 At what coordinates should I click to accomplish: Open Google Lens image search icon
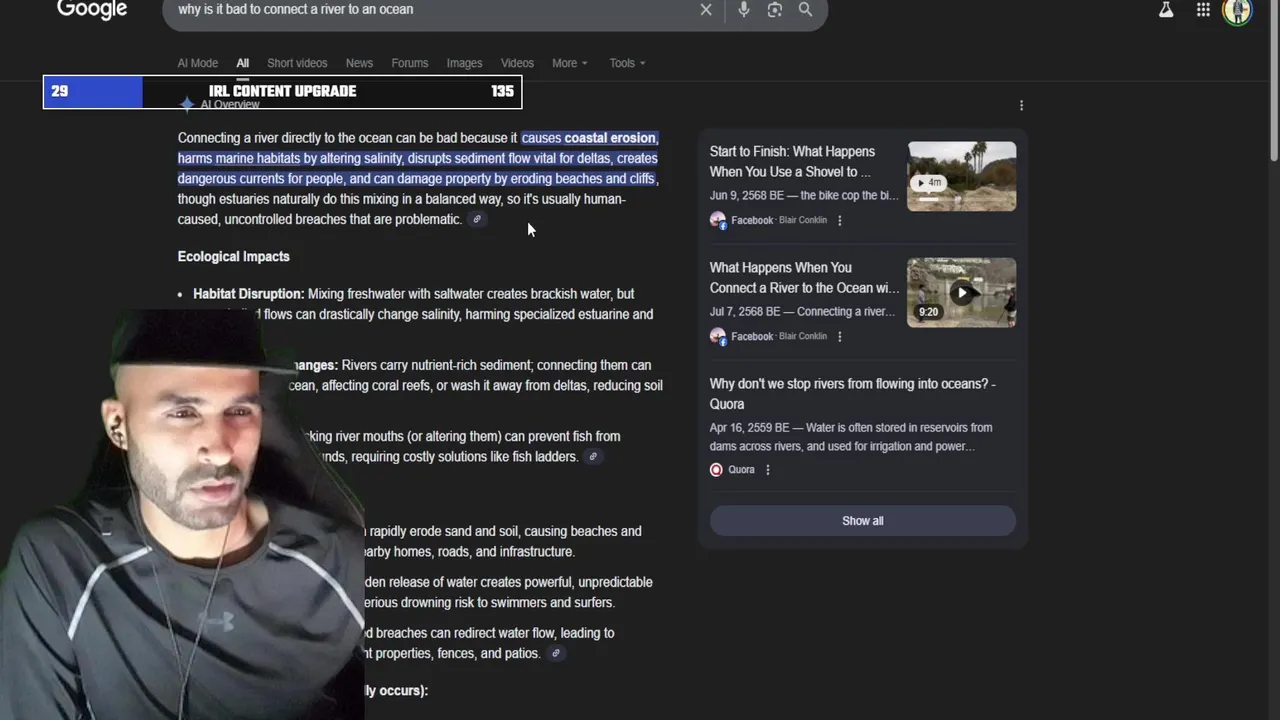(775, 9)
